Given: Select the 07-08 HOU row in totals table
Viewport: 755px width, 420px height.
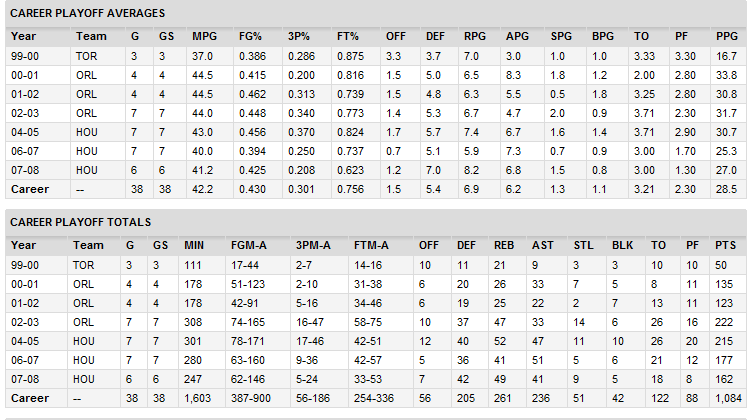Looking at the screenshot, I should click(x=376, y=380).
